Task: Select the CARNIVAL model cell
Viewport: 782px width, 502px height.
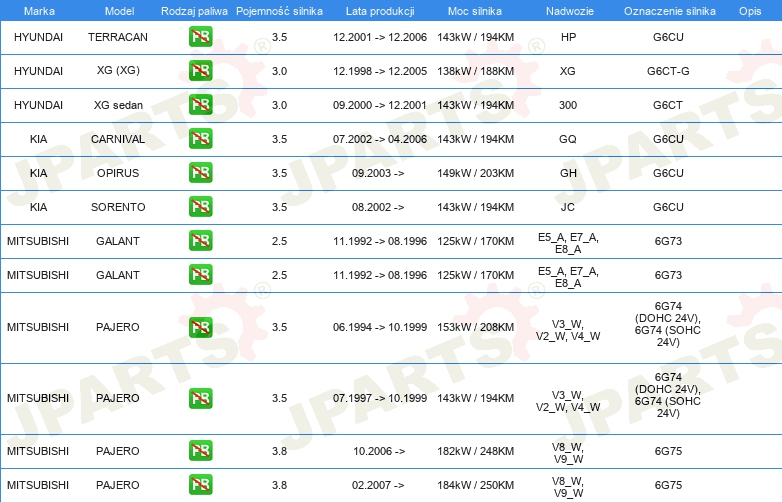Action: (x=118, y=139)
